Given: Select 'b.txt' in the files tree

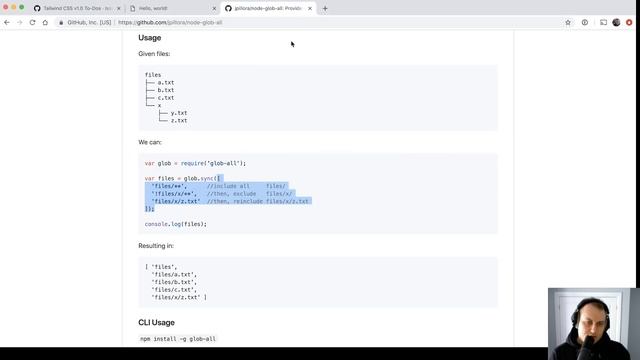Looking at the screenshot, I should tap(166, 90).
